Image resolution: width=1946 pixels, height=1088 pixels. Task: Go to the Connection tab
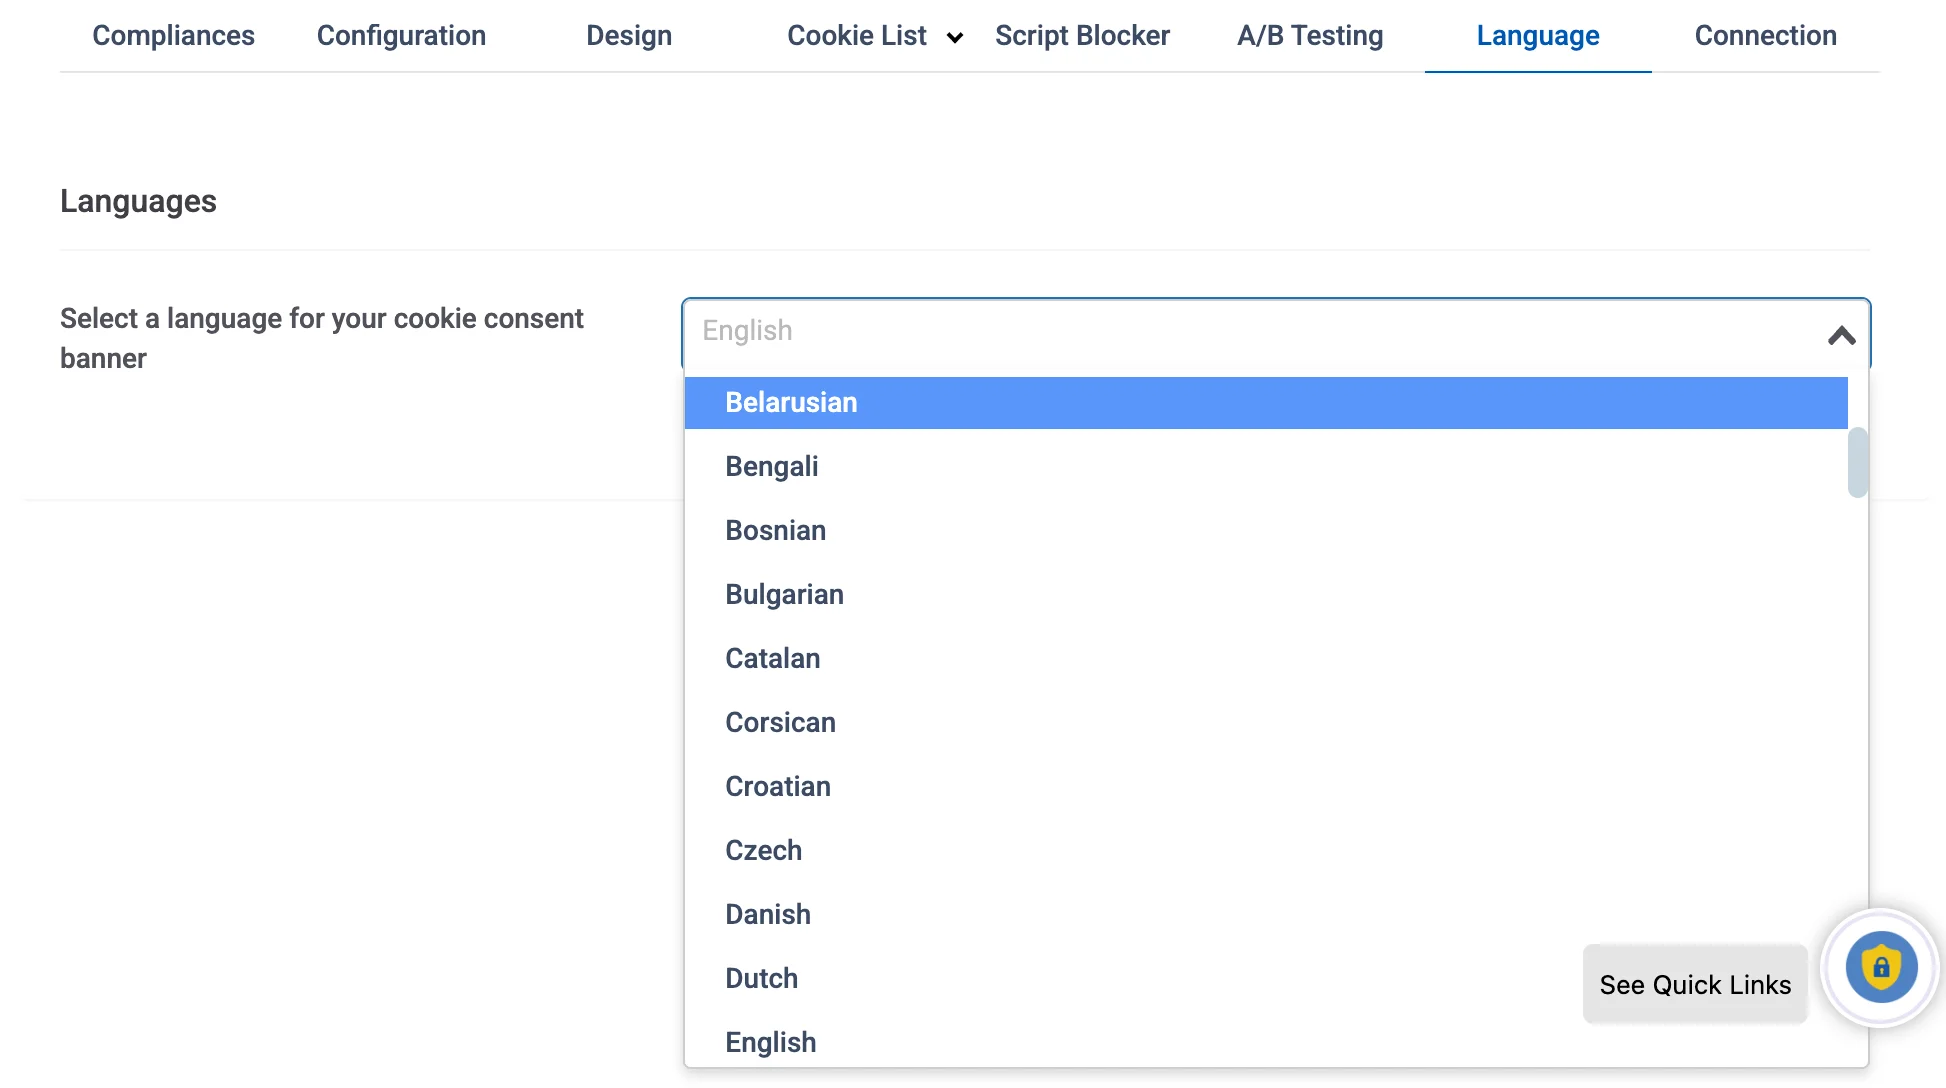pyautogui.click(x=1765, y=36)
